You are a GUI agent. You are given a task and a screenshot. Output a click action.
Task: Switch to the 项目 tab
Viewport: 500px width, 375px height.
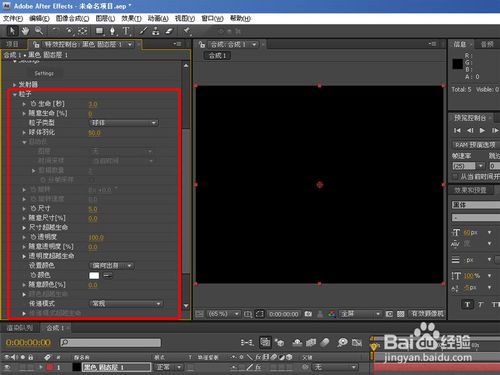click(x=12, y=44)
